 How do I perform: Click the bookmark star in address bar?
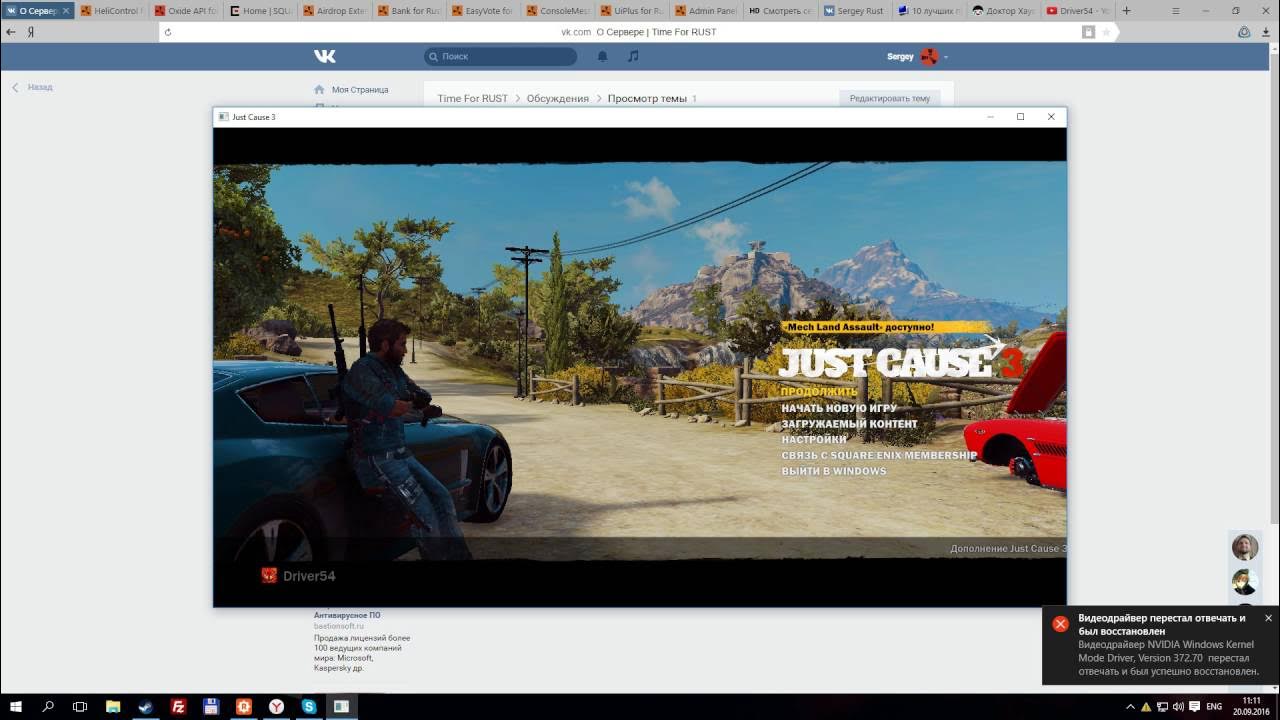pos(1106,32)
